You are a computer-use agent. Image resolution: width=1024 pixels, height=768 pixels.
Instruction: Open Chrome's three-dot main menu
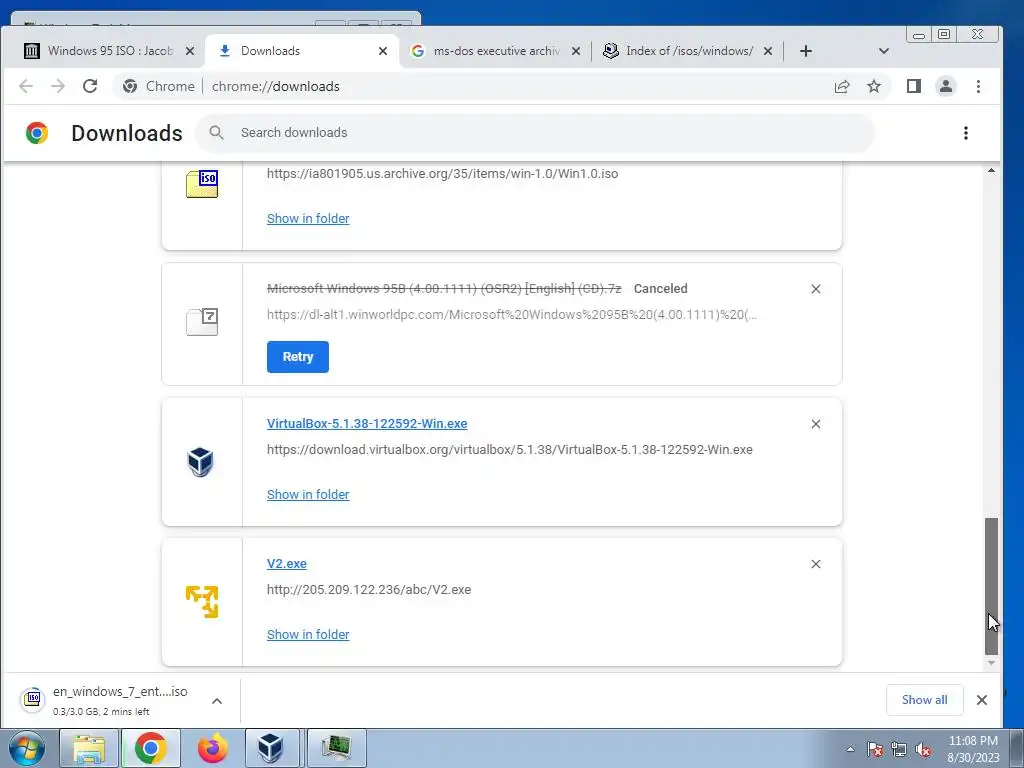pyautogui.click(x=978, y=86)
